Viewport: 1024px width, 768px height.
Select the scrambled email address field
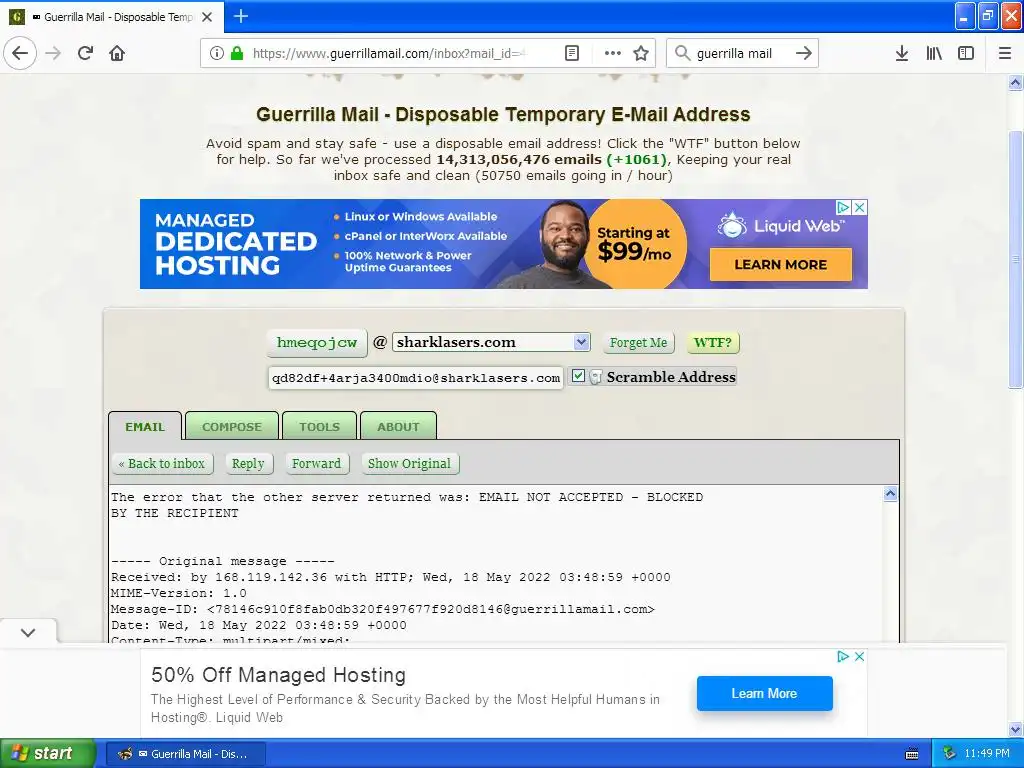click(415, 378)
